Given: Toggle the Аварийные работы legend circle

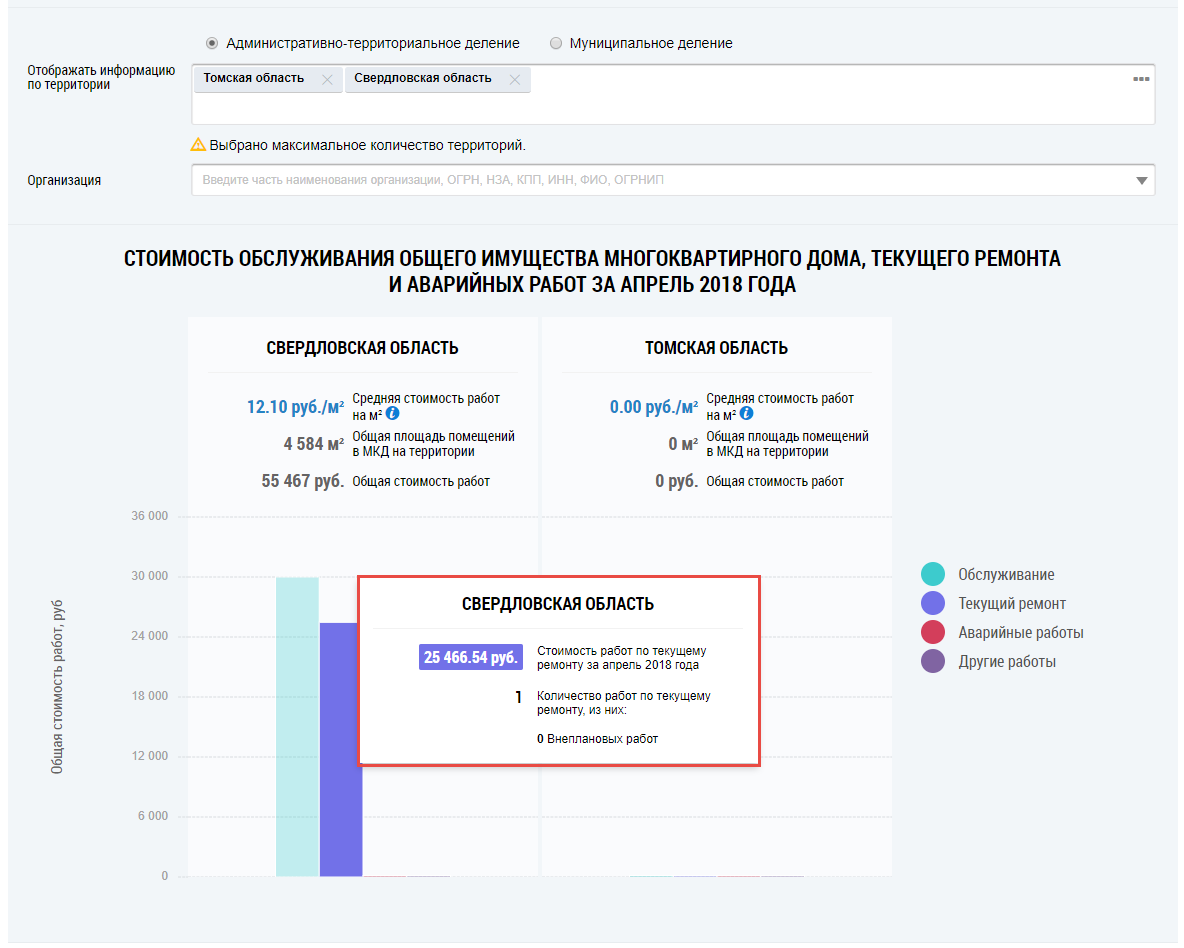Looking at the screenshot, I should point(933,632).
